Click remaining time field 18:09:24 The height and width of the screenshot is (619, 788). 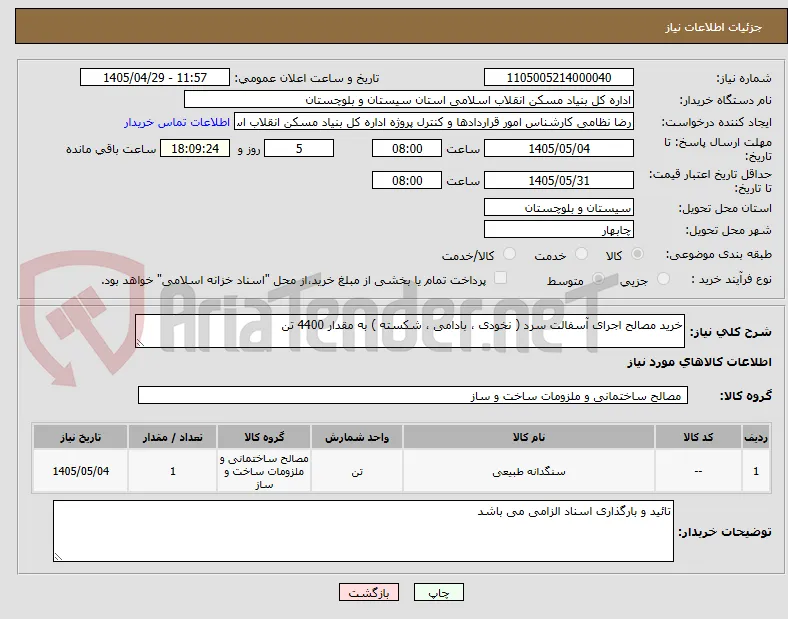pyautogui.click(x=195, y=148)
